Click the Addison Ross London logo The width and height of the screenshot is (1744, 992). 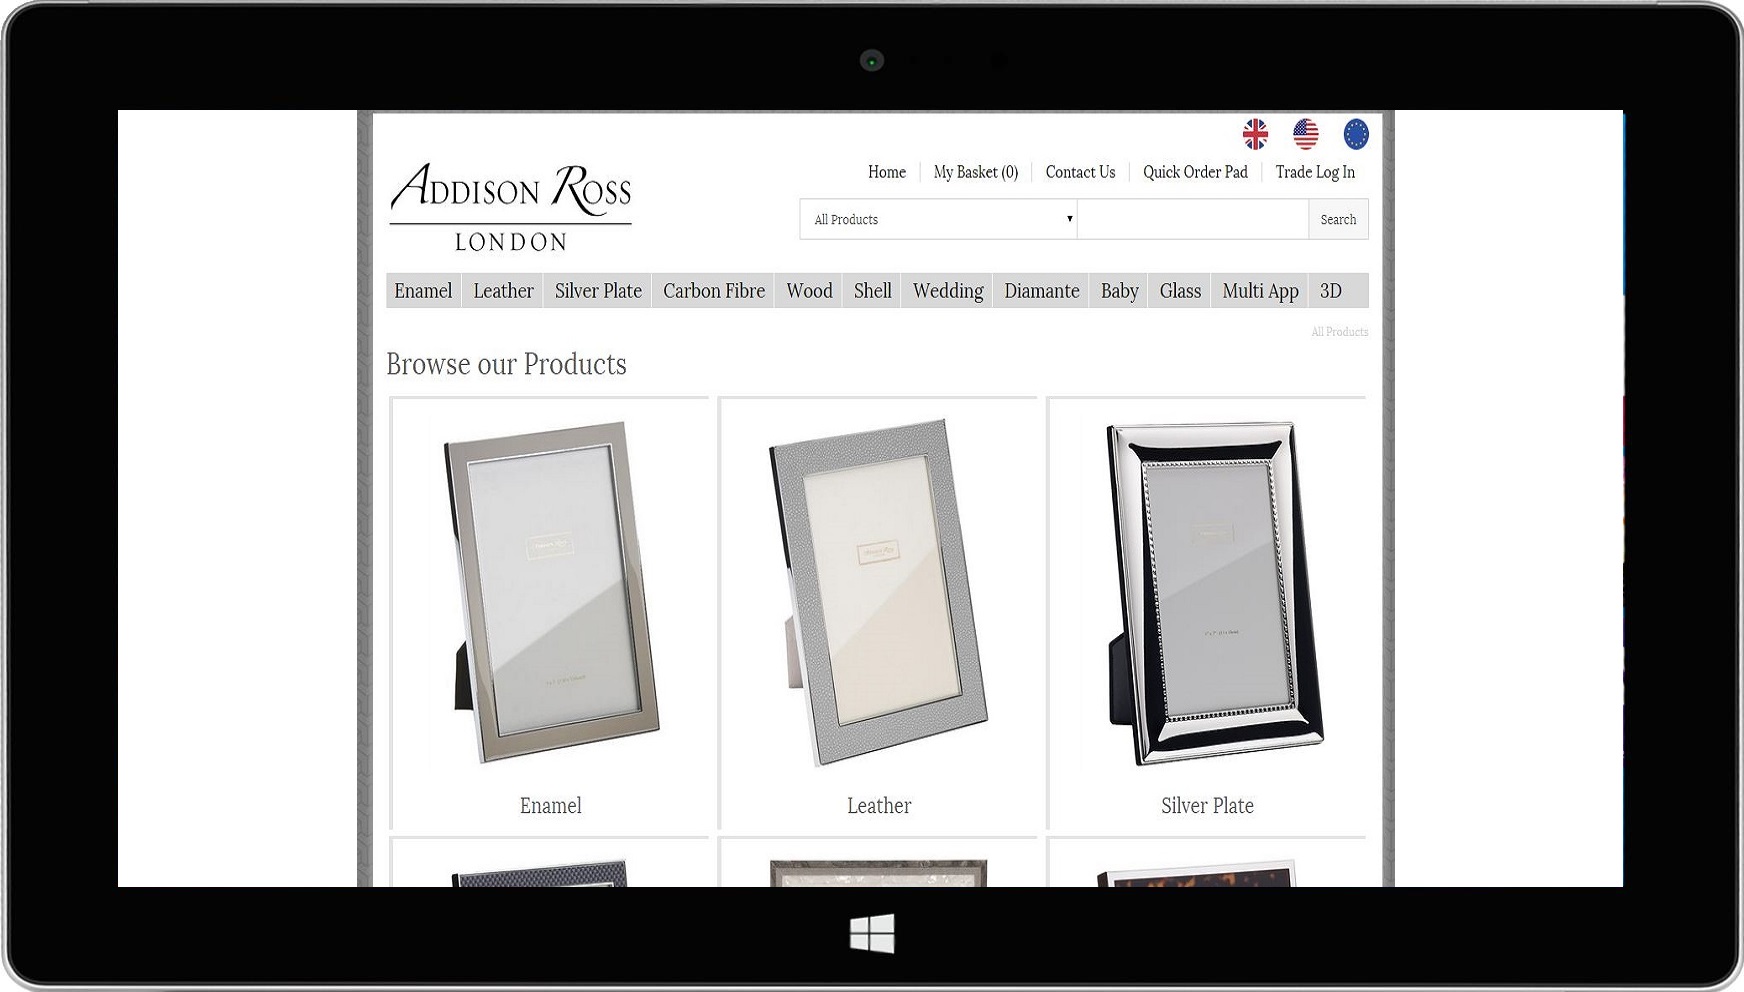coord(510,206)
